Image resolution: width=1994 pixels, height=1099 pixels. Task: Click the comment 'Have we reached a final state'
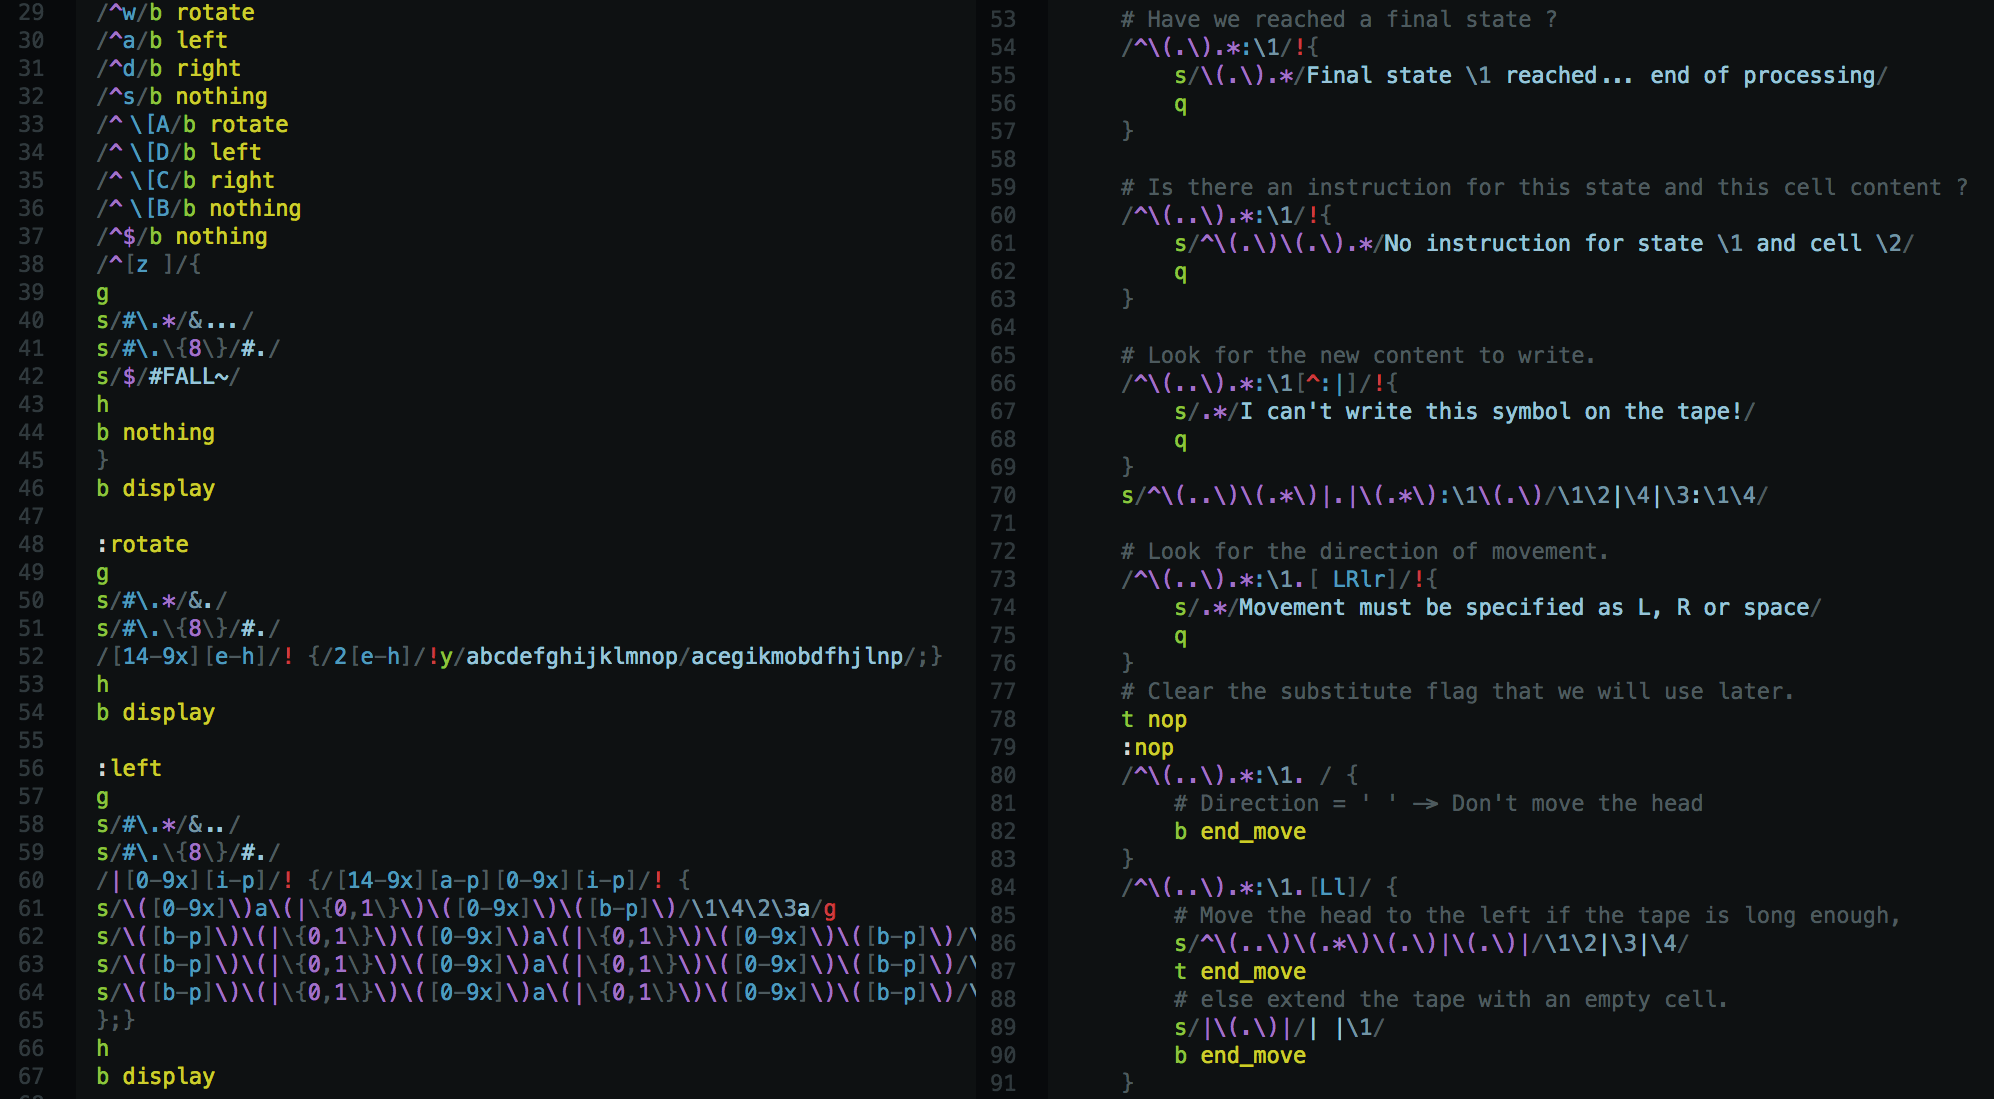click(x=1340, y=19)
